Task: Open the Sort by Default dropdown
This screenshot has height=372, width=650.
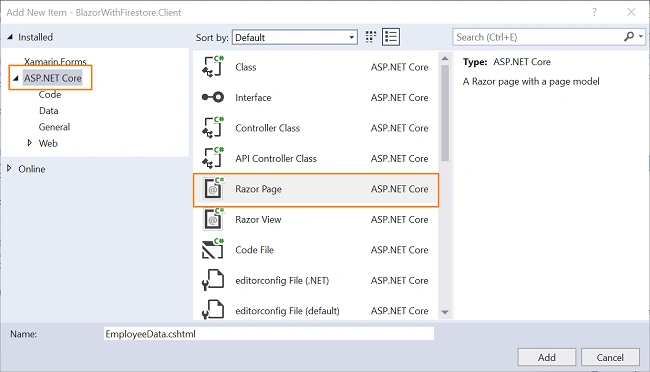Action: 295,37
